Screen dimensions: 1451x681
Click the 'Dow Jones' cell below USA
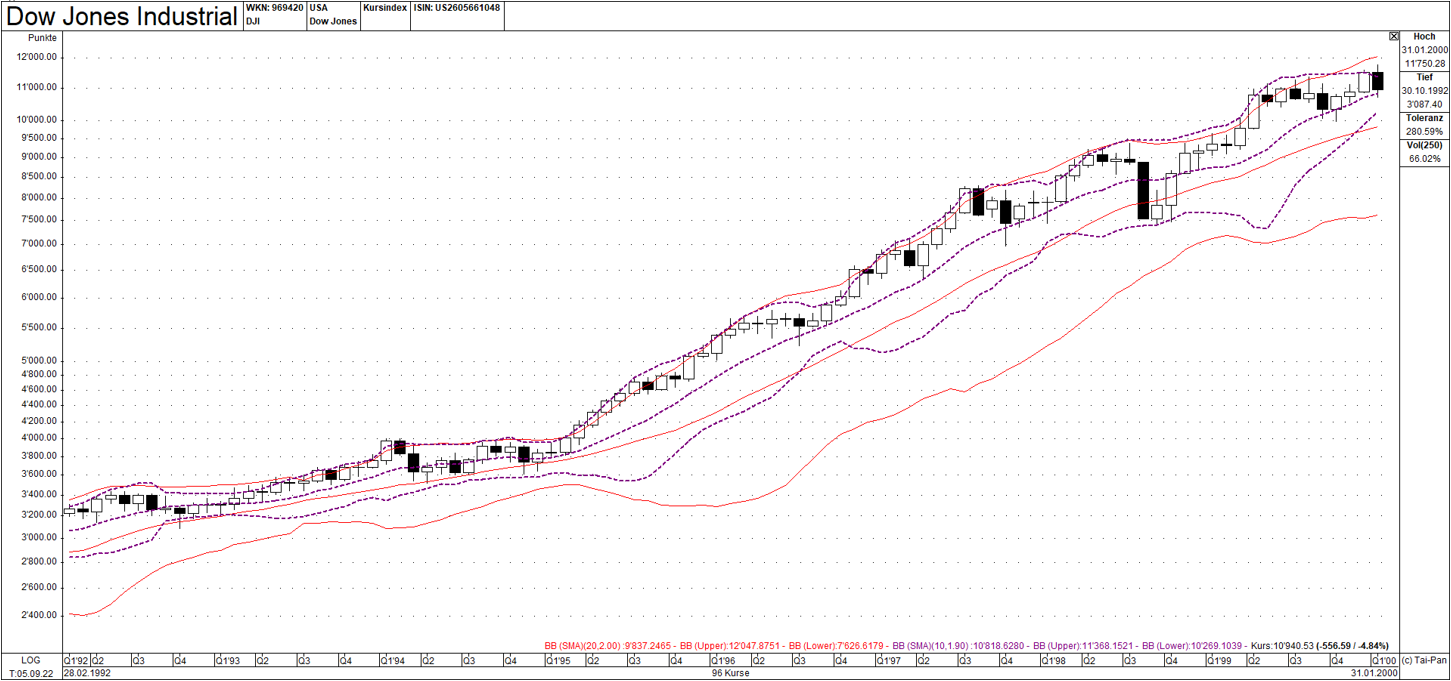point(333,21)
